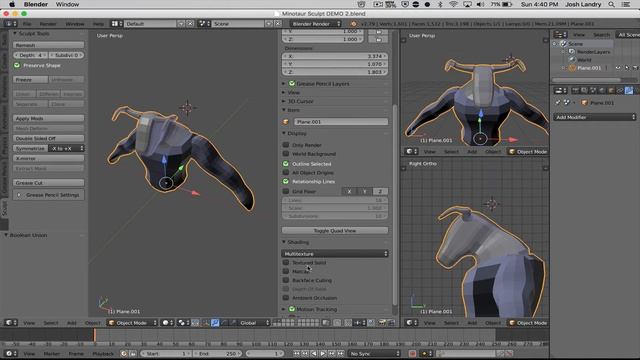Enable the Grid Floor checkbox
Viewport: 640px width, 360px height.
point(286,191)
